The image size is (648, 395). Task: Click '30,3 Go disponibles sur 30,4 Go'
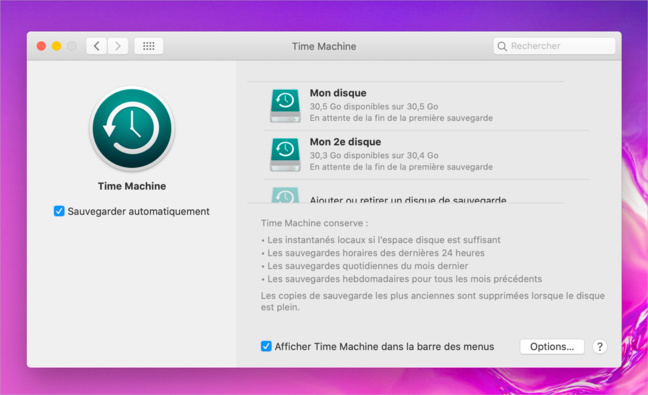point(374,155)
